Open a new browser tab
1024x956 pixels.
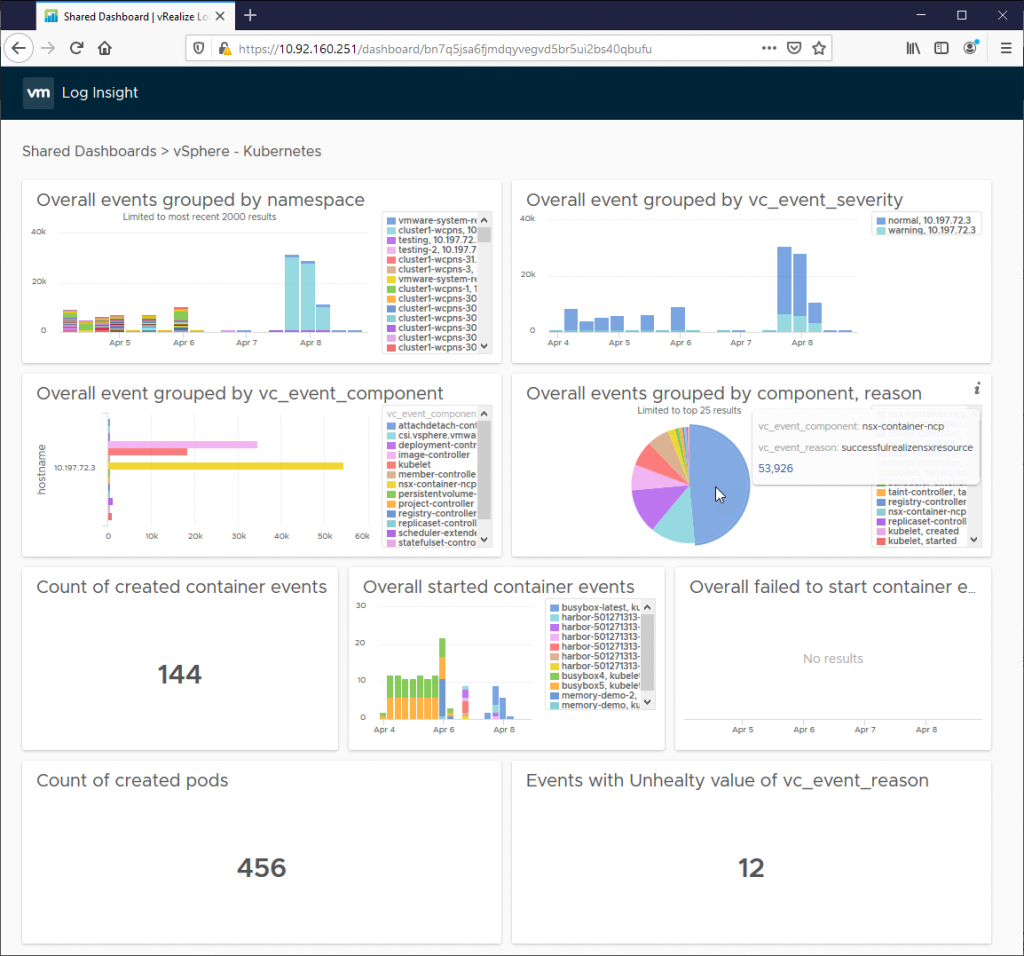click(250, 15)
